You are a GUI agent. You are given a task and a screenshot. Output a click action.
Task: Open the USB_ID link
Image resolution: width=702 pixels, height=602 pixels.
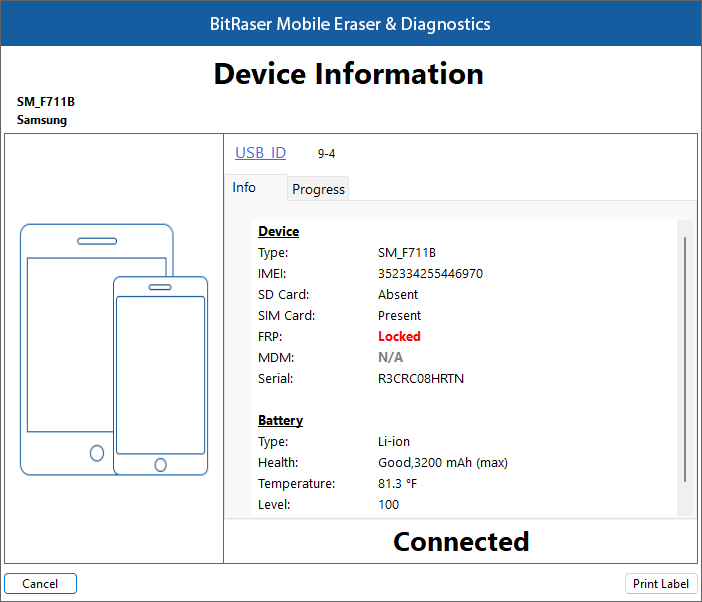click(261, 153)
